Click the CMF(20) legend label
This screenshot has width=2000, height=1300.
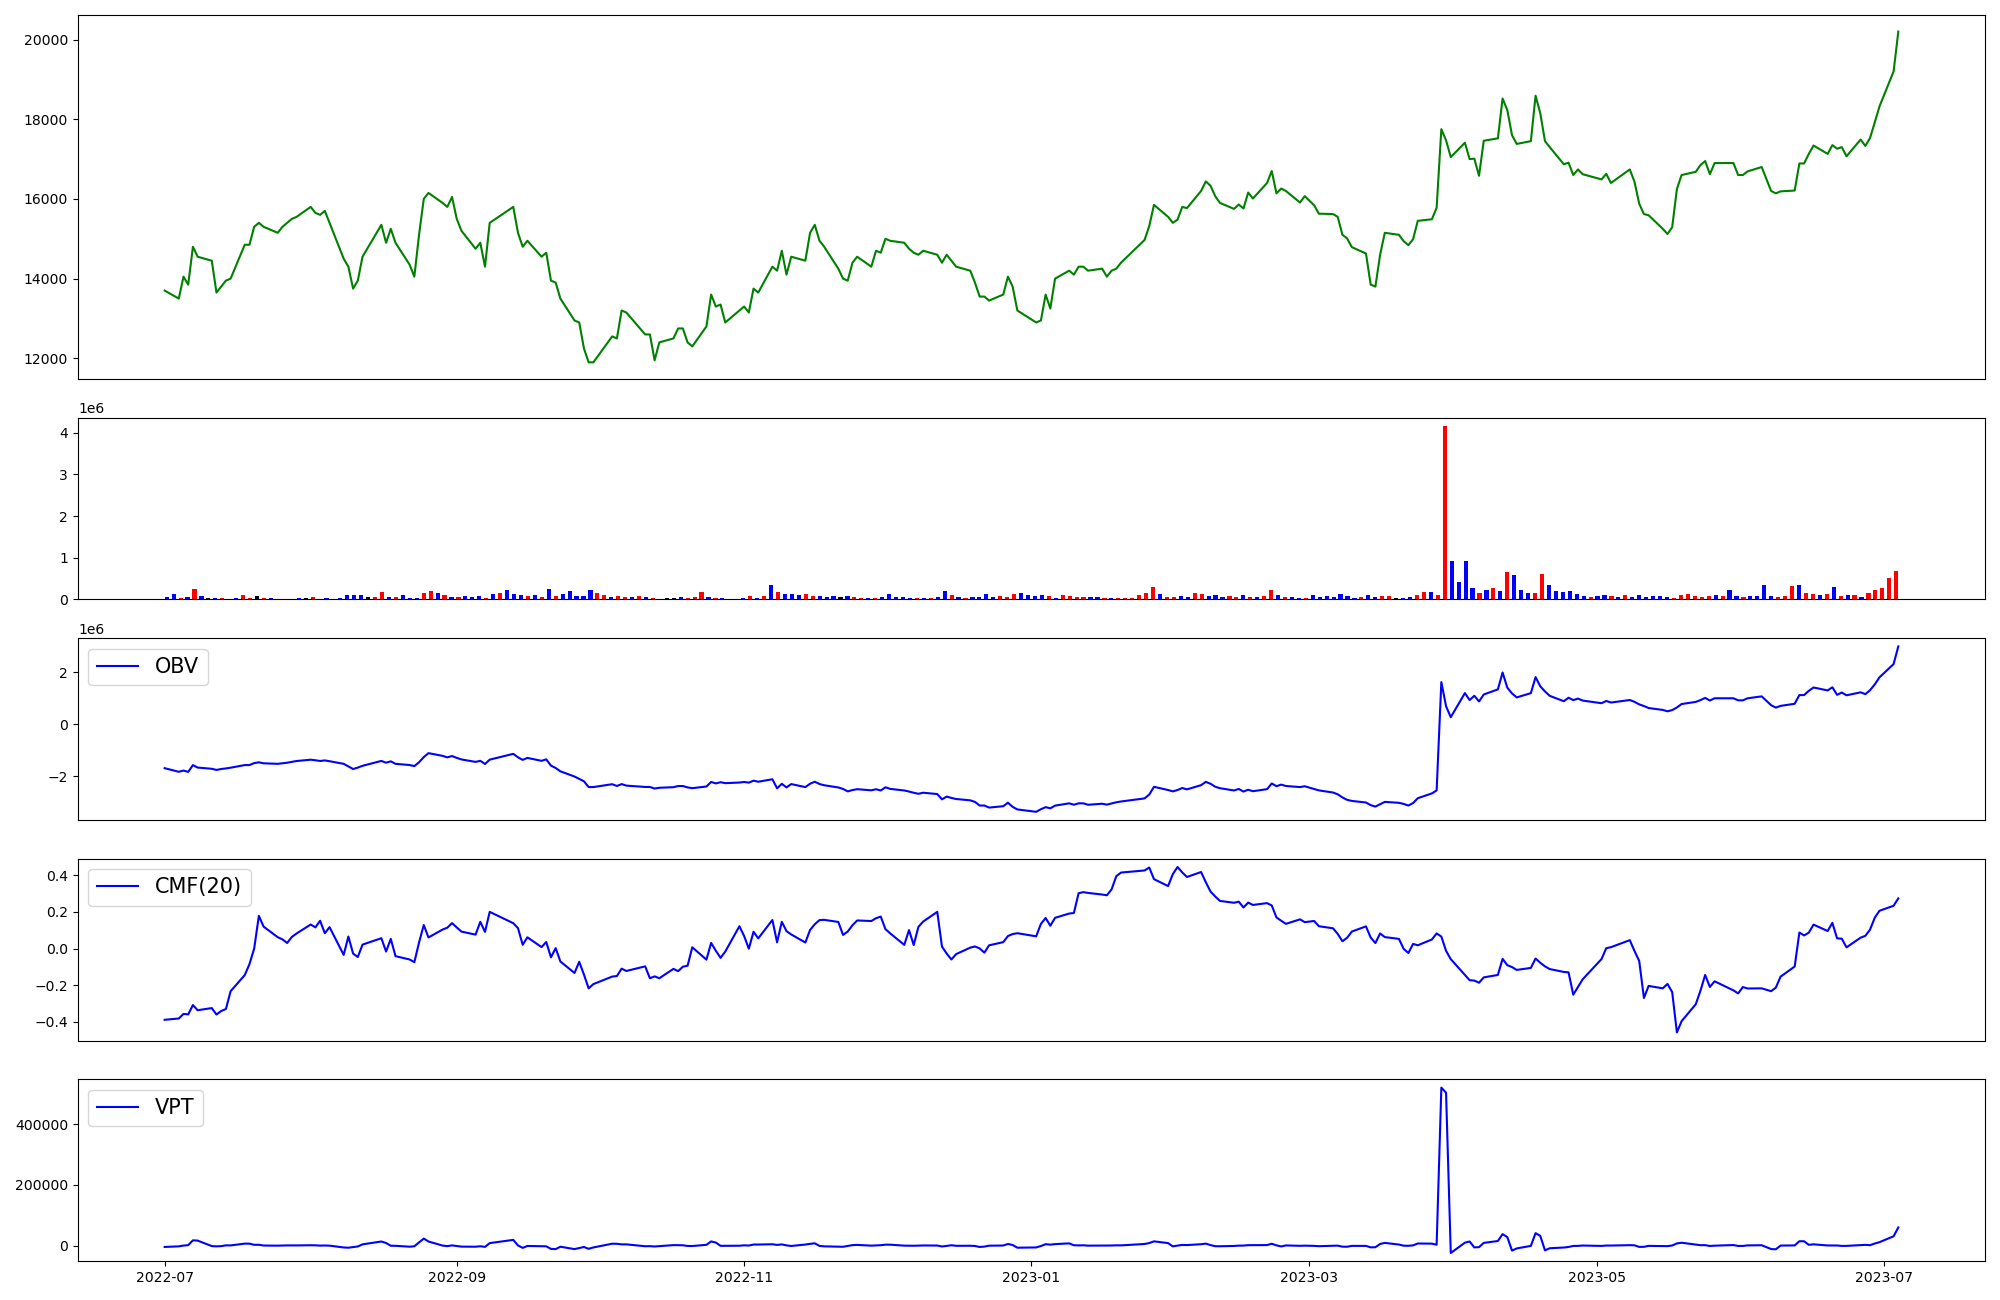197,886
